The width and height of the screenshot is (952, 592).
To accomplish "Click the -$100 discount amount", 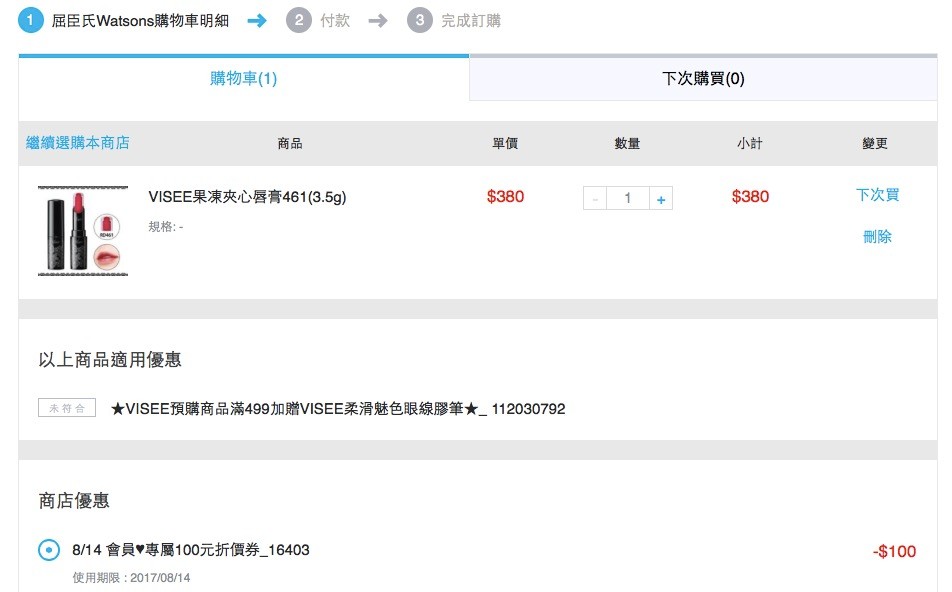I will click(x=894, y=551).
